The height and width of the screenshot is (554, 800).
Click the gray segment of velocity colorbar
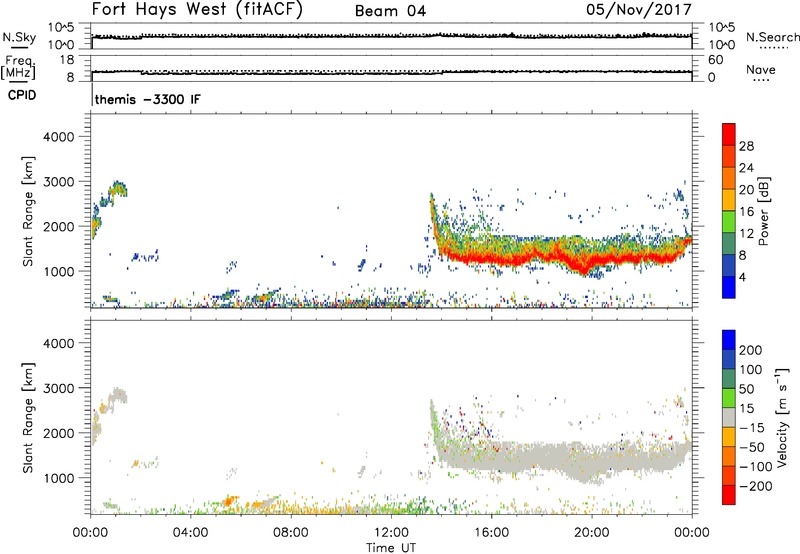(x=729, y=417)
